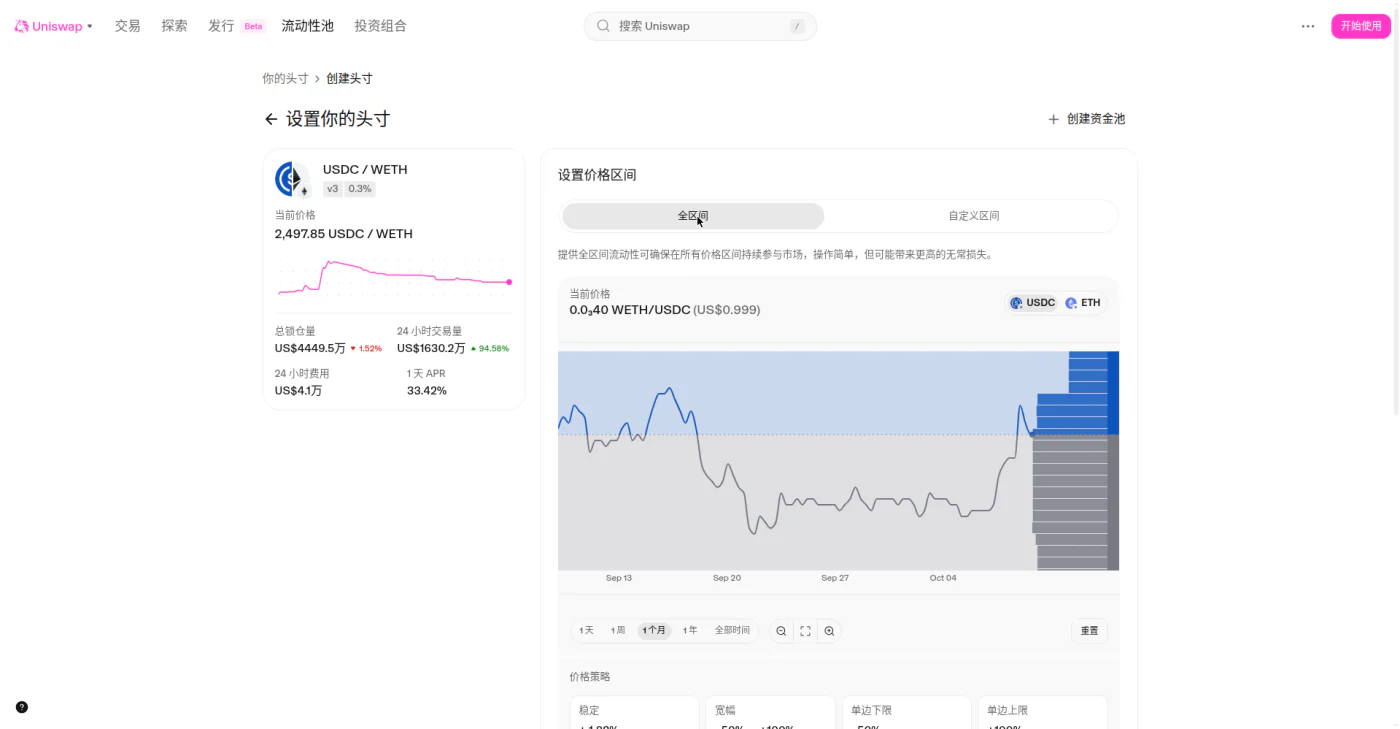Select the 全区间 full range option
Image resolution: width=1400 pixels, height=729 pixels.
pyautogui.click(x=693, y=216)
